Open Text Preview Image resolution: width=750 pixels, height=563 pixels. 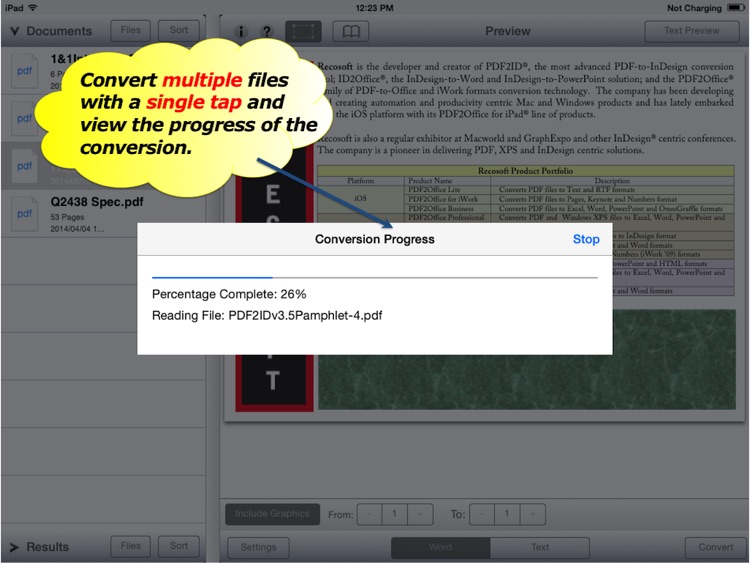click(x=691, y=31)
